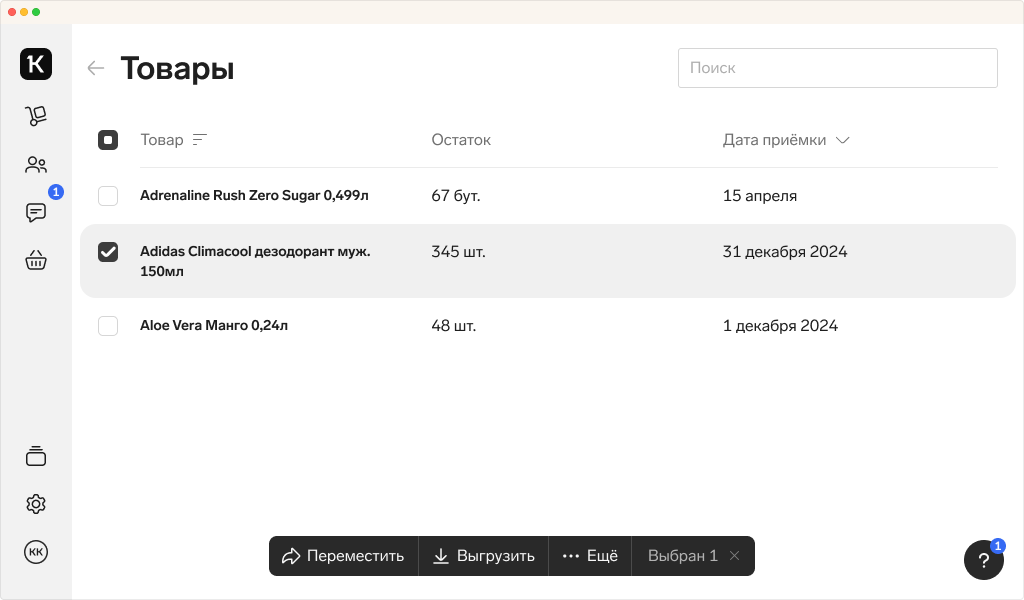Click the macOS green zoom button
The height and width of the screenshot is (600, 1024).
click(x=36, y=12)
